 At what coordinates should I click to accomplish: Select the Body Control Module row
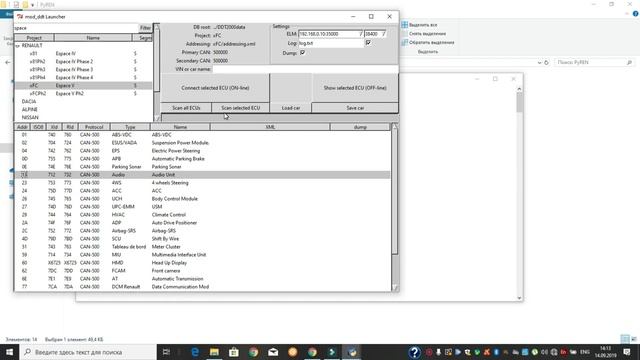pos(202,199)
